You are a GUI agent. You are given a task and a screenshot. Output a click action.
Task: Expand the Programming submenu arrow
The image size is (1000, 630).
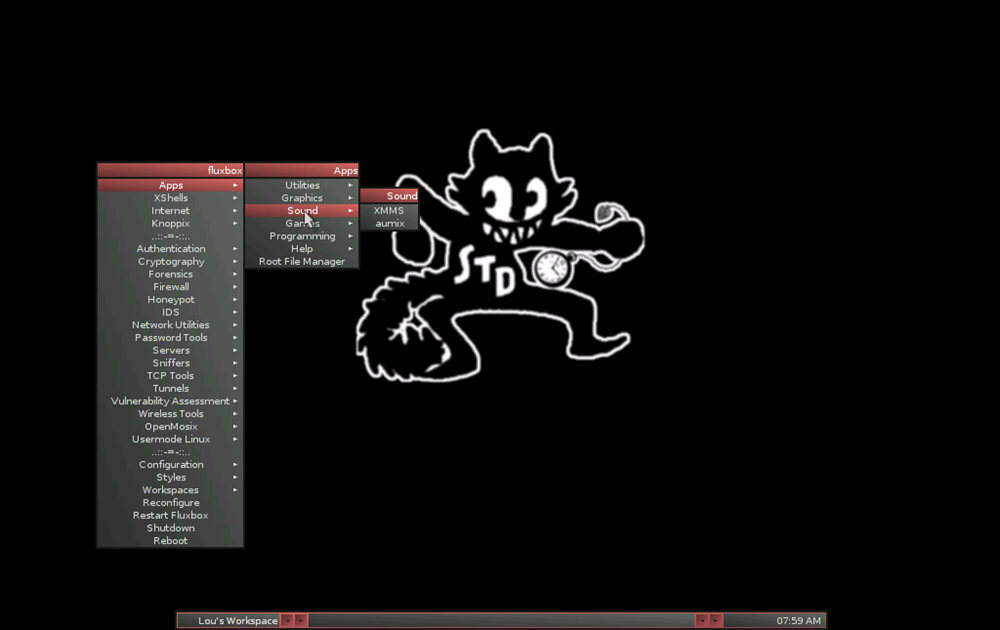[x=350, y=236]
